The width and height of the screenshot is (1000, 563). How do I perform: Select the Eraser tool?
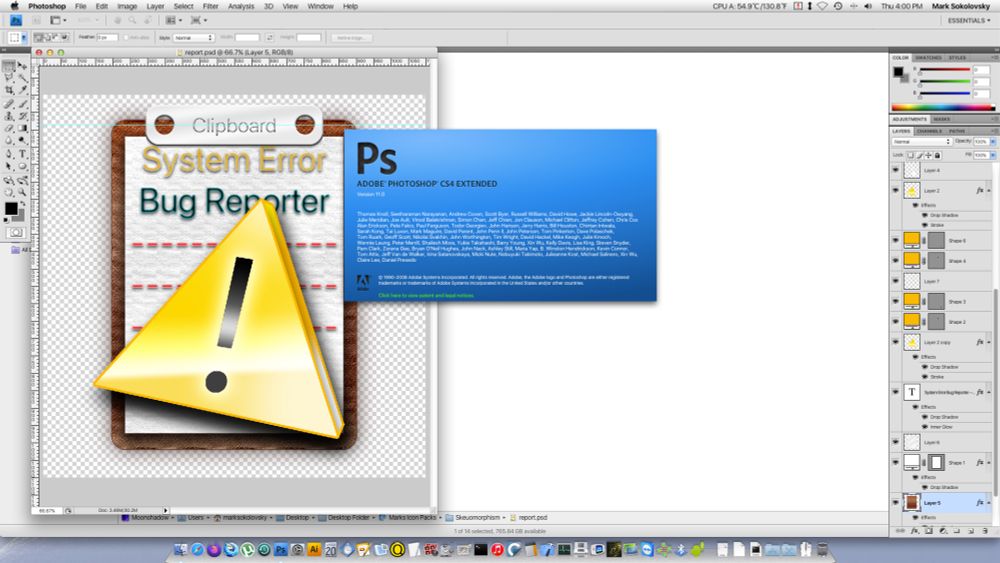pos(9,128)
